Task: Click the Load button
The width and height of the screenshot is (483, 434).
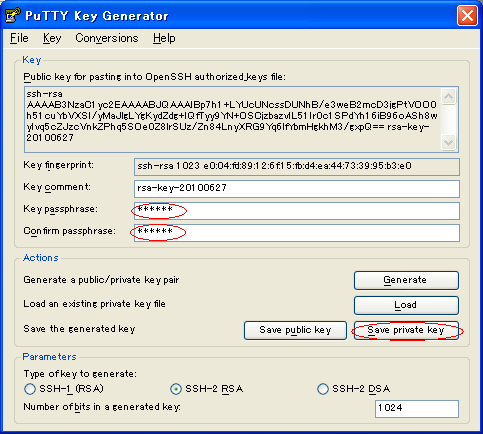Action: pos(406,305)
